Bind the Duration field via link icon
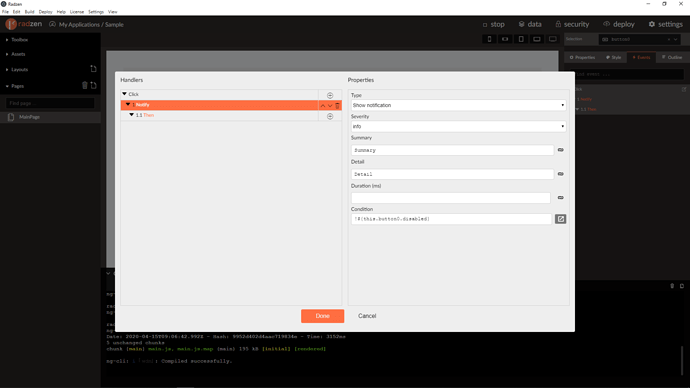The image size is (690, 388). click(561, 198)
